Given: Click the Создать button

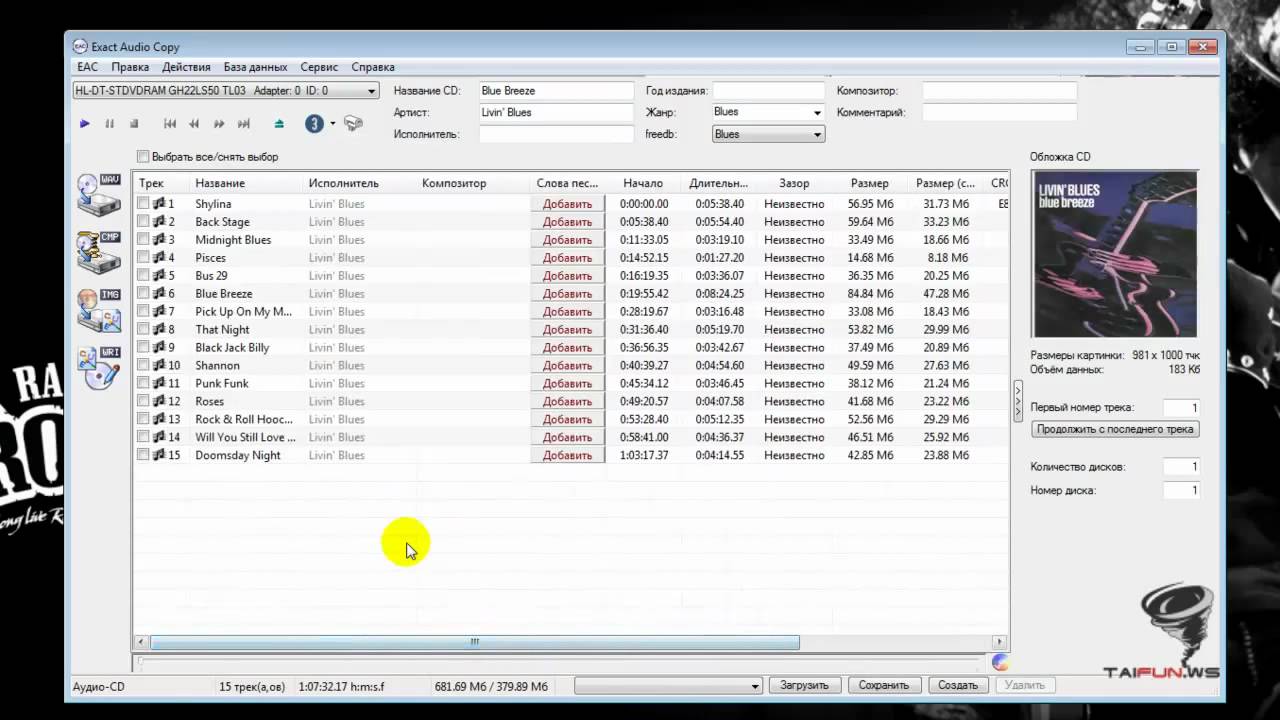Looking at the screenshot, I should point(958,685).
